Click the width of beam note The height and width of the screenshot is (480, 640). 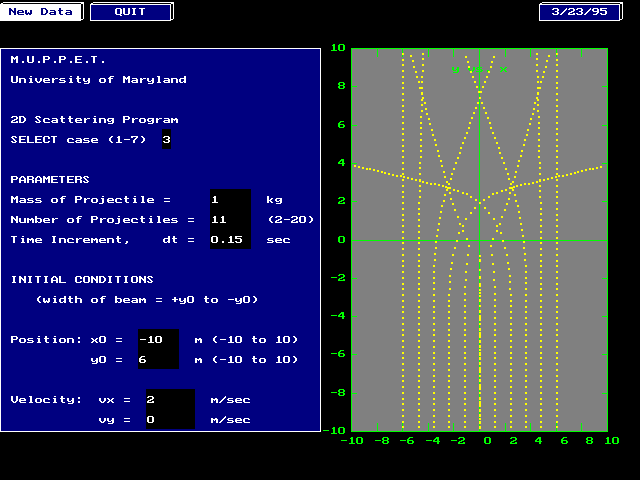point(147,300)
